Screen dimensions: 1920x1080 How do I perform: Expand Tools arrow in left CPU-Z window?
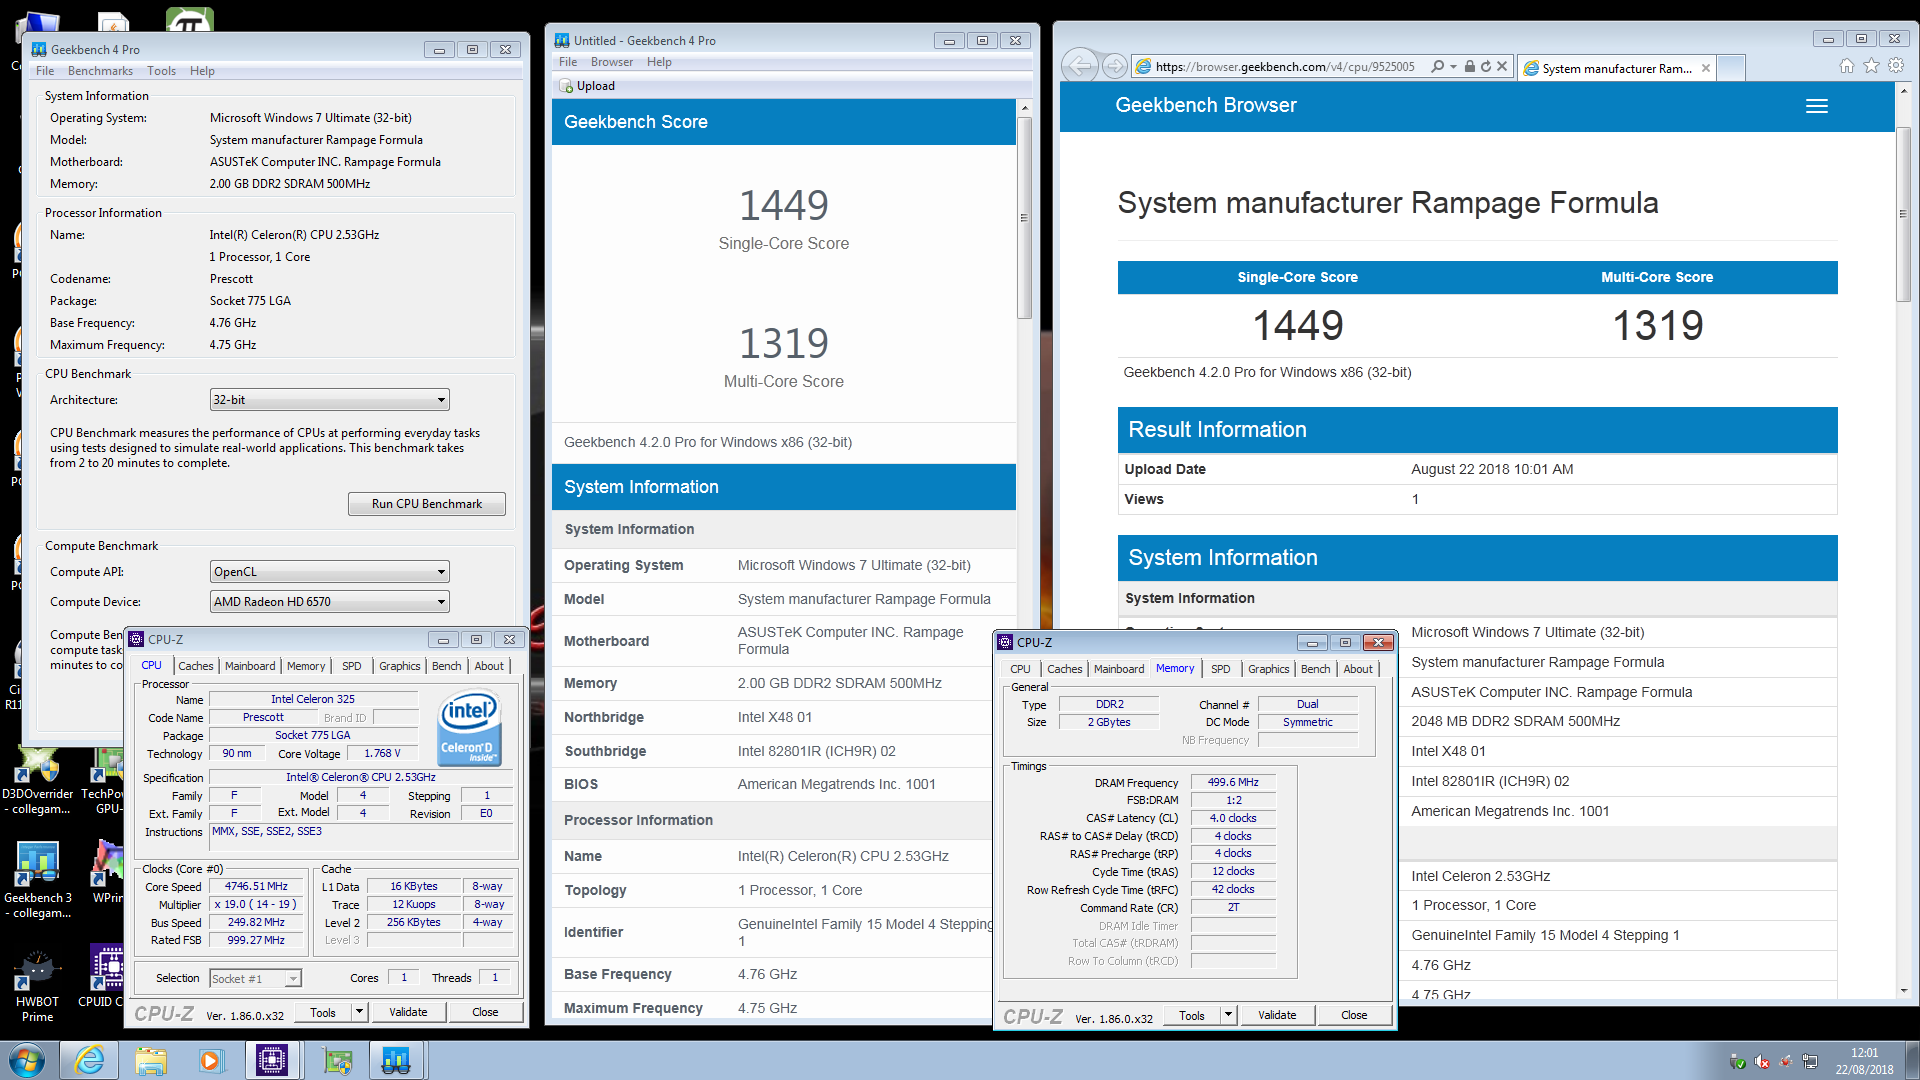[x=359, y=1013]
